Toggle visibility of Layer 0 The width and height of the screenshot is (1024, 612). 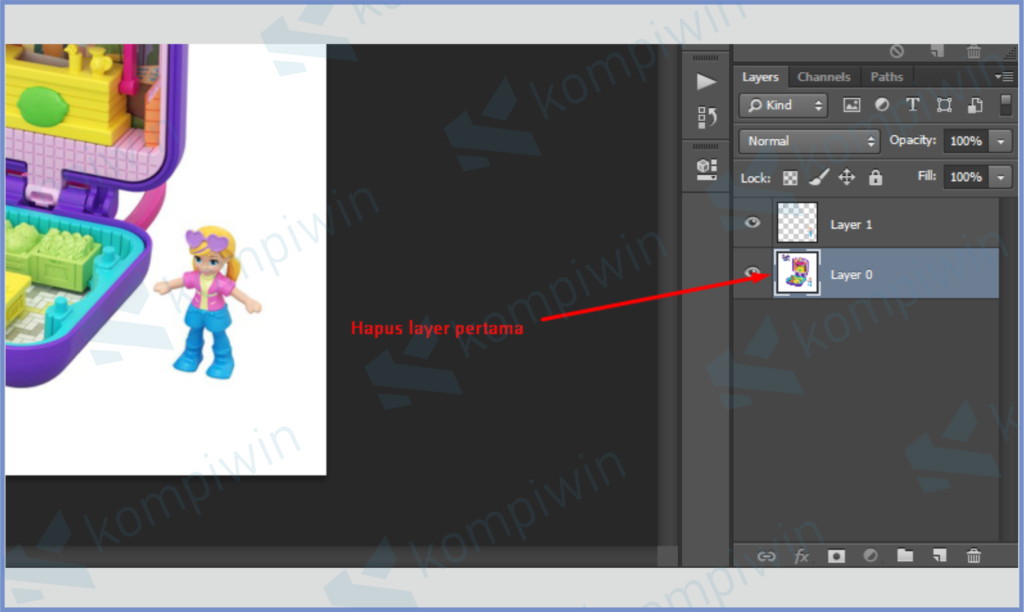click(753, 273)
